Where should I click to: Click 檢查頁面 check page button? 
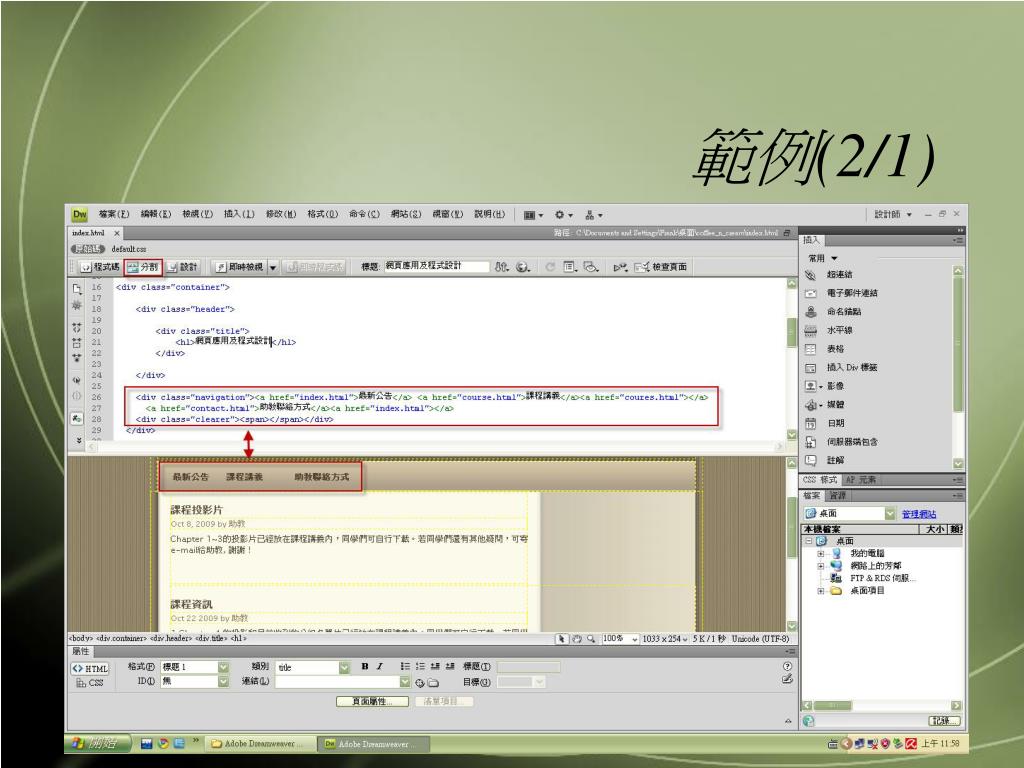(662, 267)
